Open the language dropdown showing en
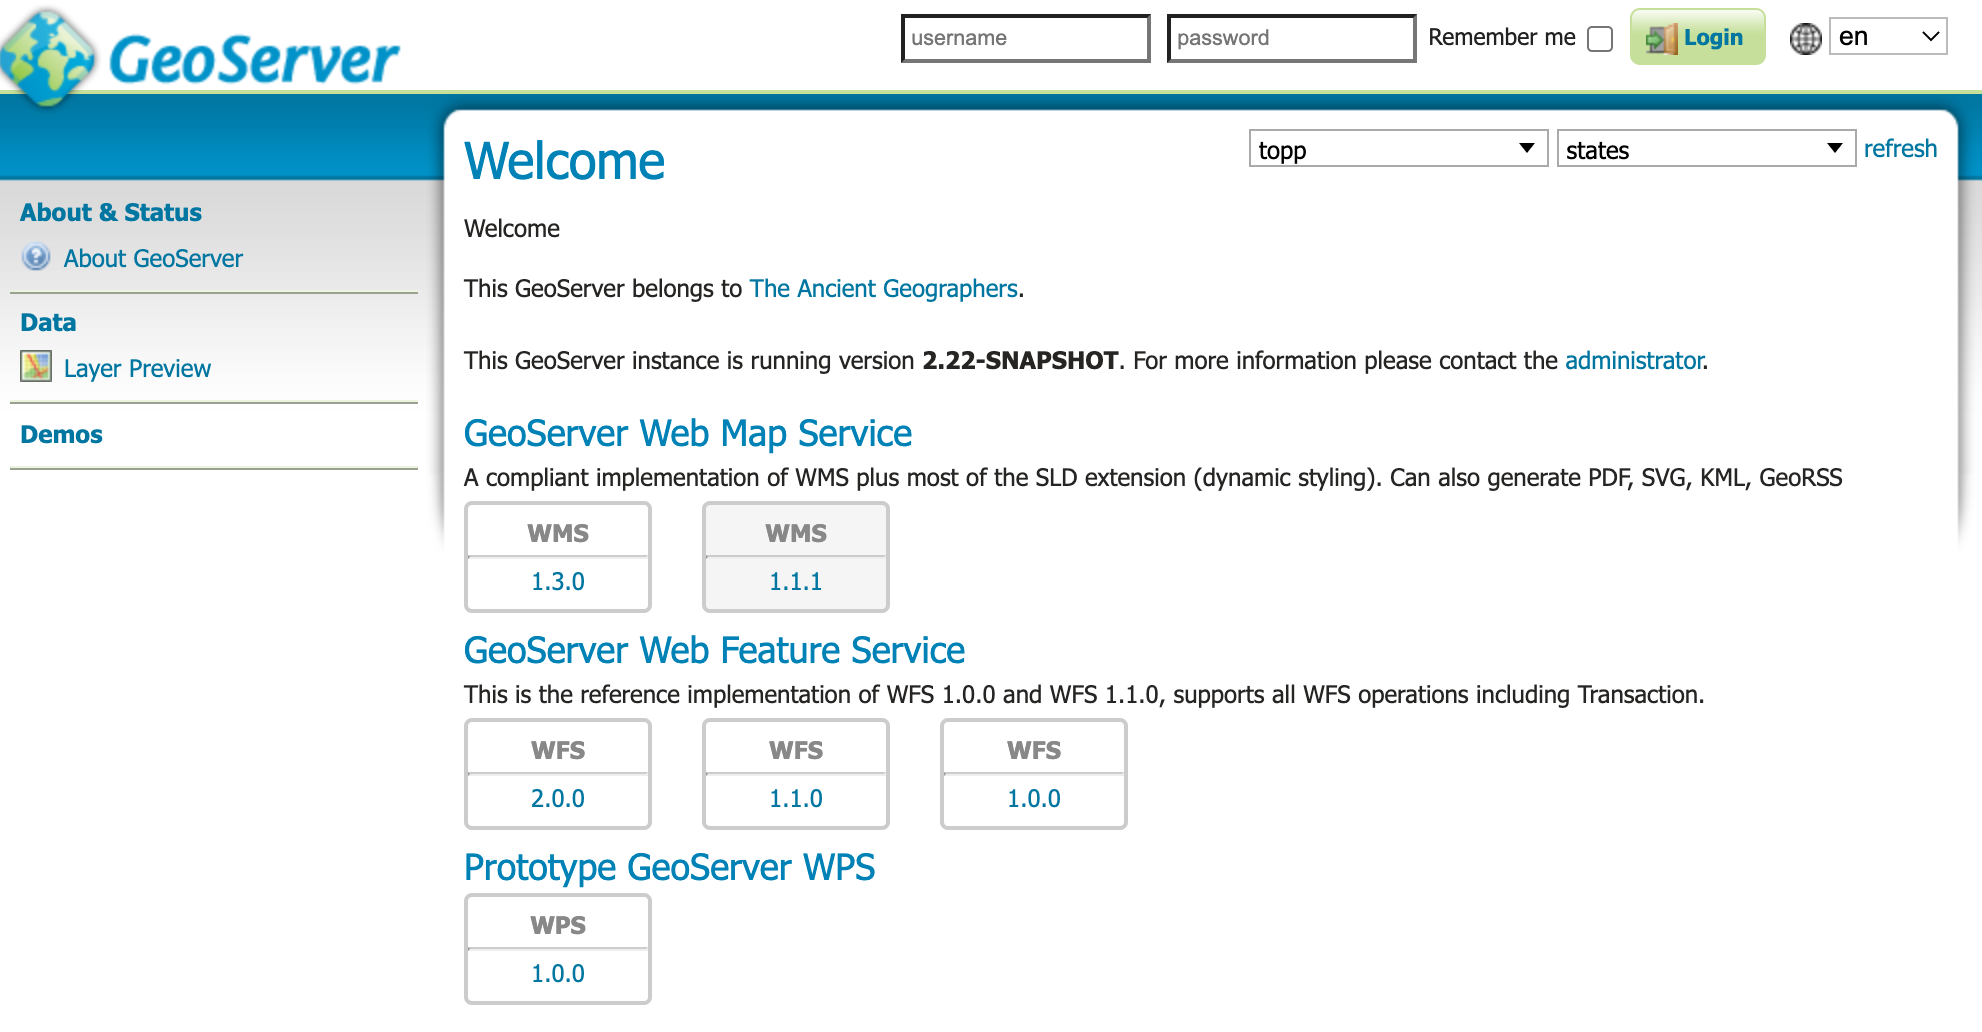The width and height of the screenshot is (1982, 1032). point(1887,37)
